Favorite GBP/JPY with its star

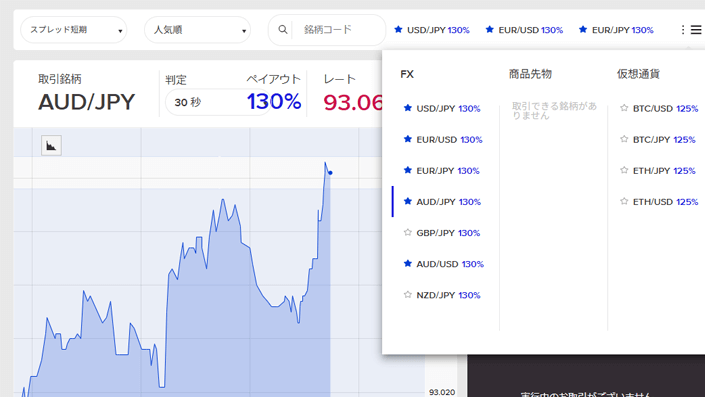pyautogui.click(x=407, y=232)
